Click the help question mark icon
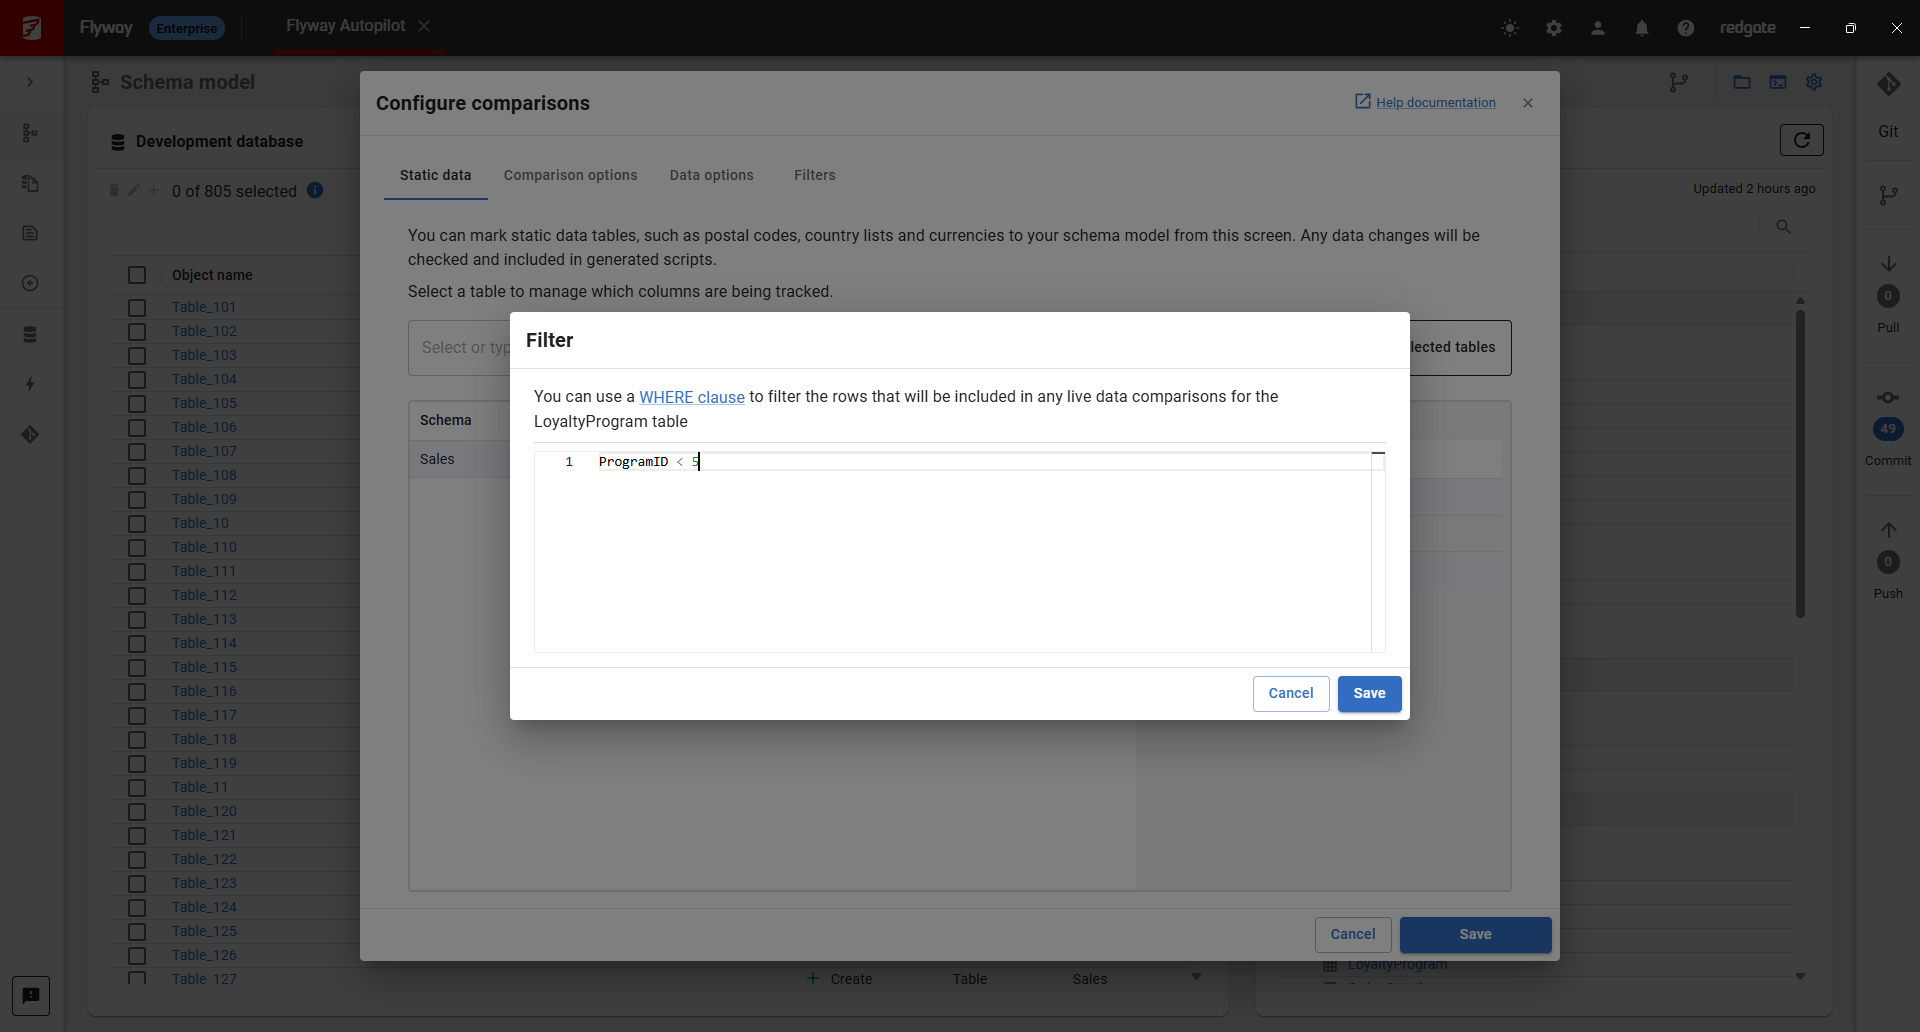Screen dimensions: 1920x1032 (1686, 28)
